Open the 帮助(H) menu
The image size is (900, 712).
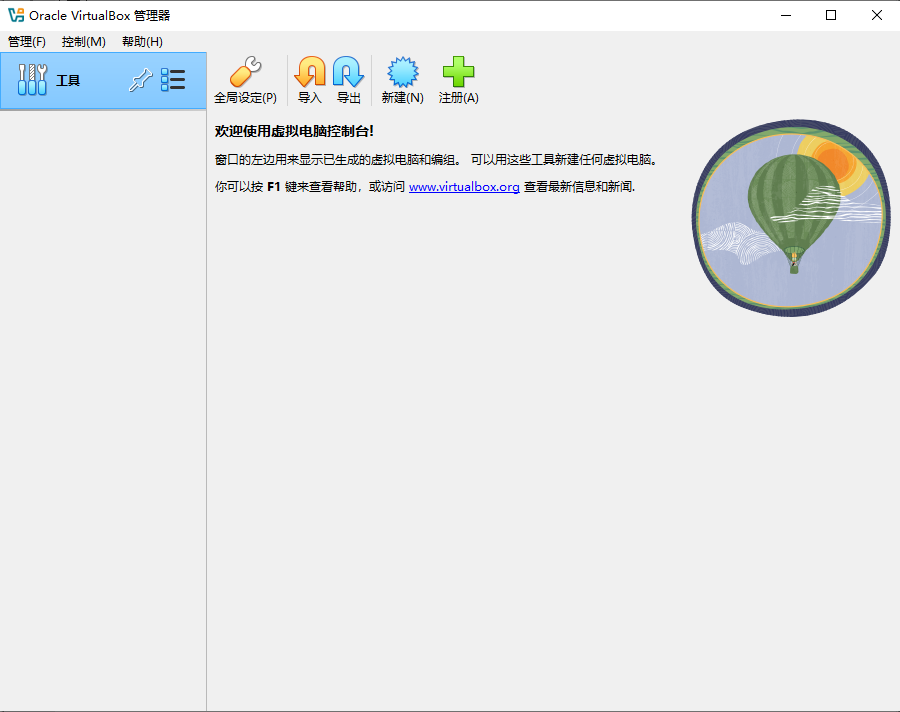[x=142, y=41]
